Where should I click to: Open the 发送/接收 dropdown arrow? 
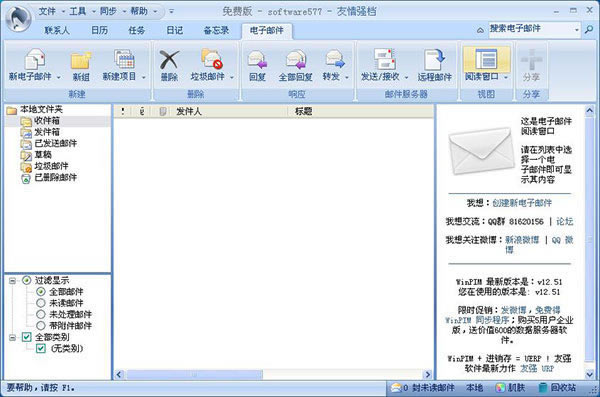407,77
